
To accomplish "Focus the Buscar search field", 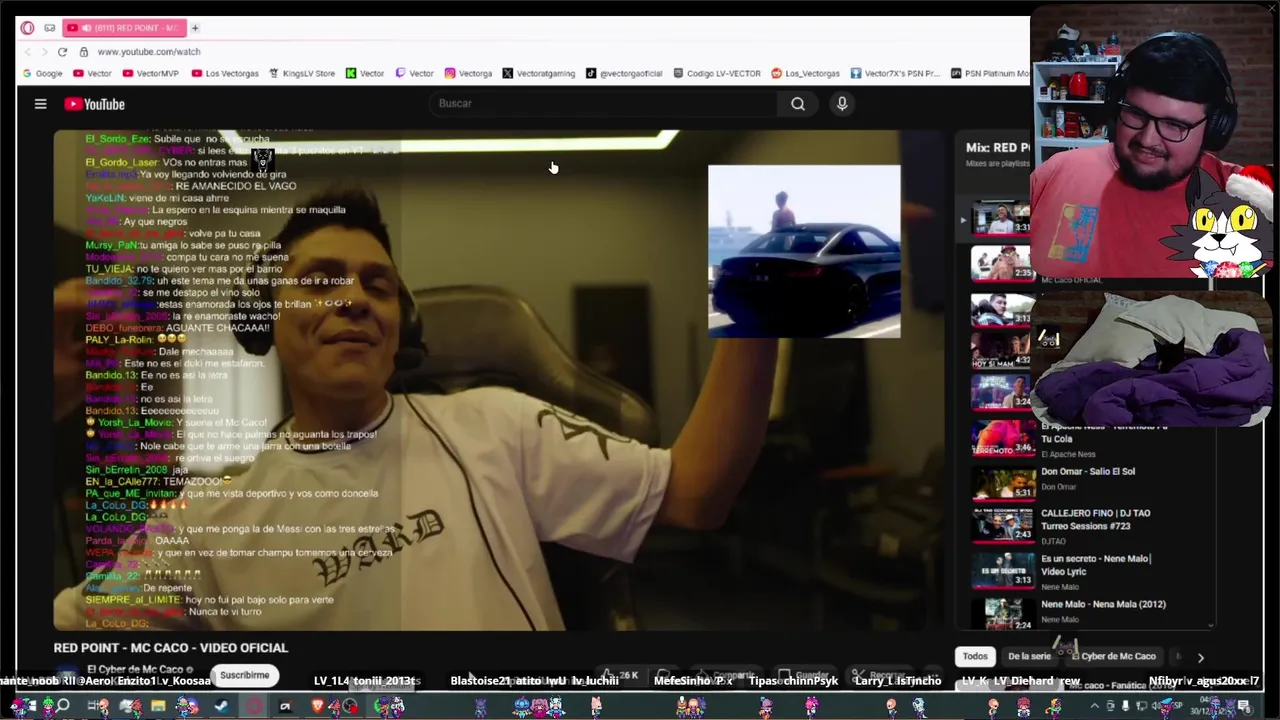I will tap(605, 104).
